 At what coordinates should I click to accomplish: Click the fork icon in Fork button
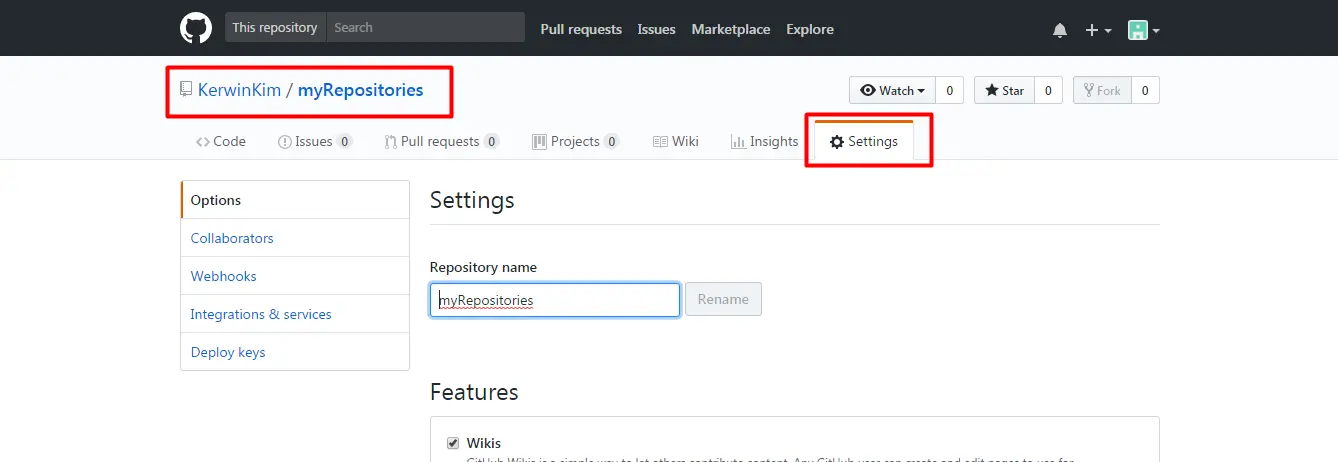tap(1089, 90)
